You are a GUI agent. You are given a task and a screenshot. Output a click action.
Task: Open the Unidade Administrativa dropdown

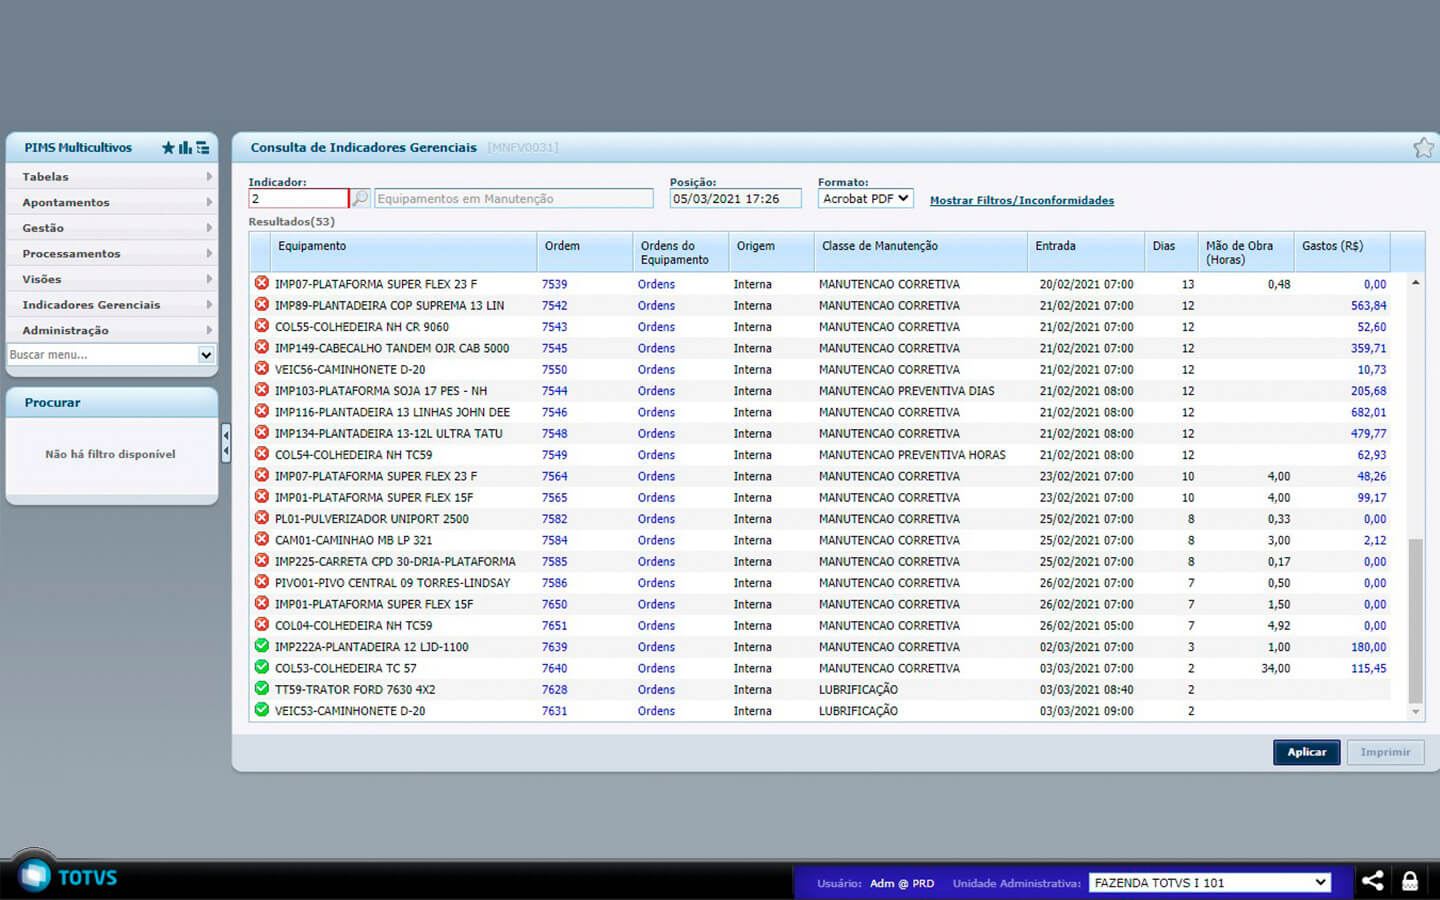[x=1210, y=882]
